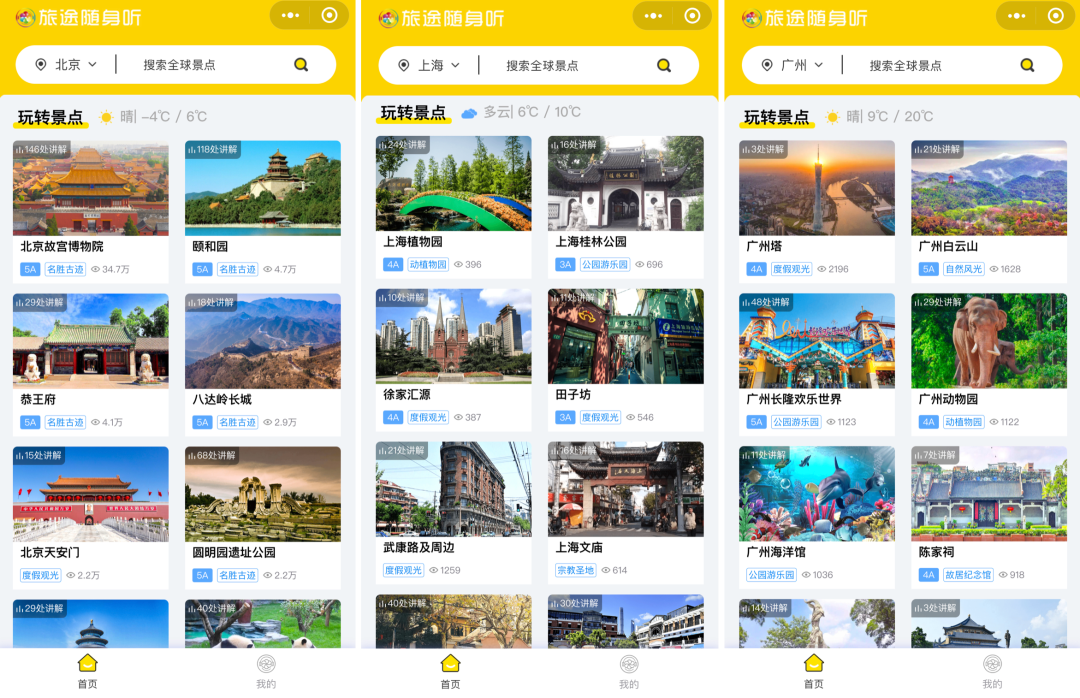Tap the search magnifier in the 广州 screen
Screen dimensions: 1080x698
coord(1027,65)
